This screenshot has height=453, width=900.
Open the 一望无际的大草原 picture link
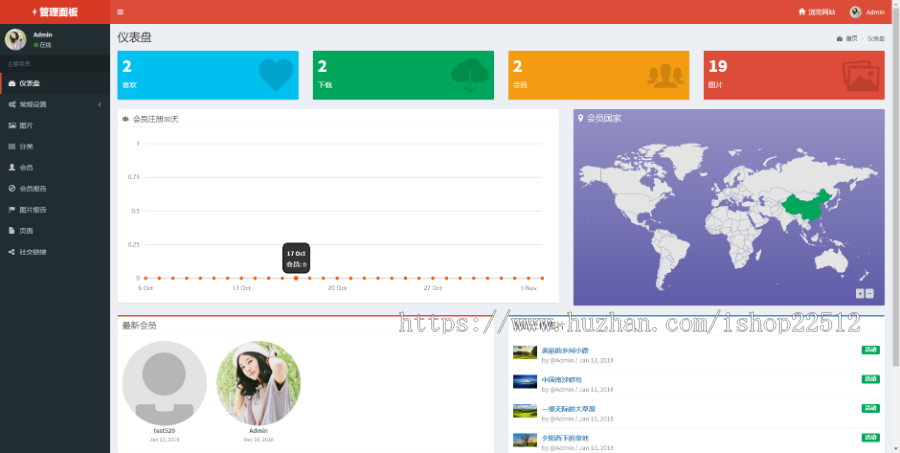pos(568,409)
